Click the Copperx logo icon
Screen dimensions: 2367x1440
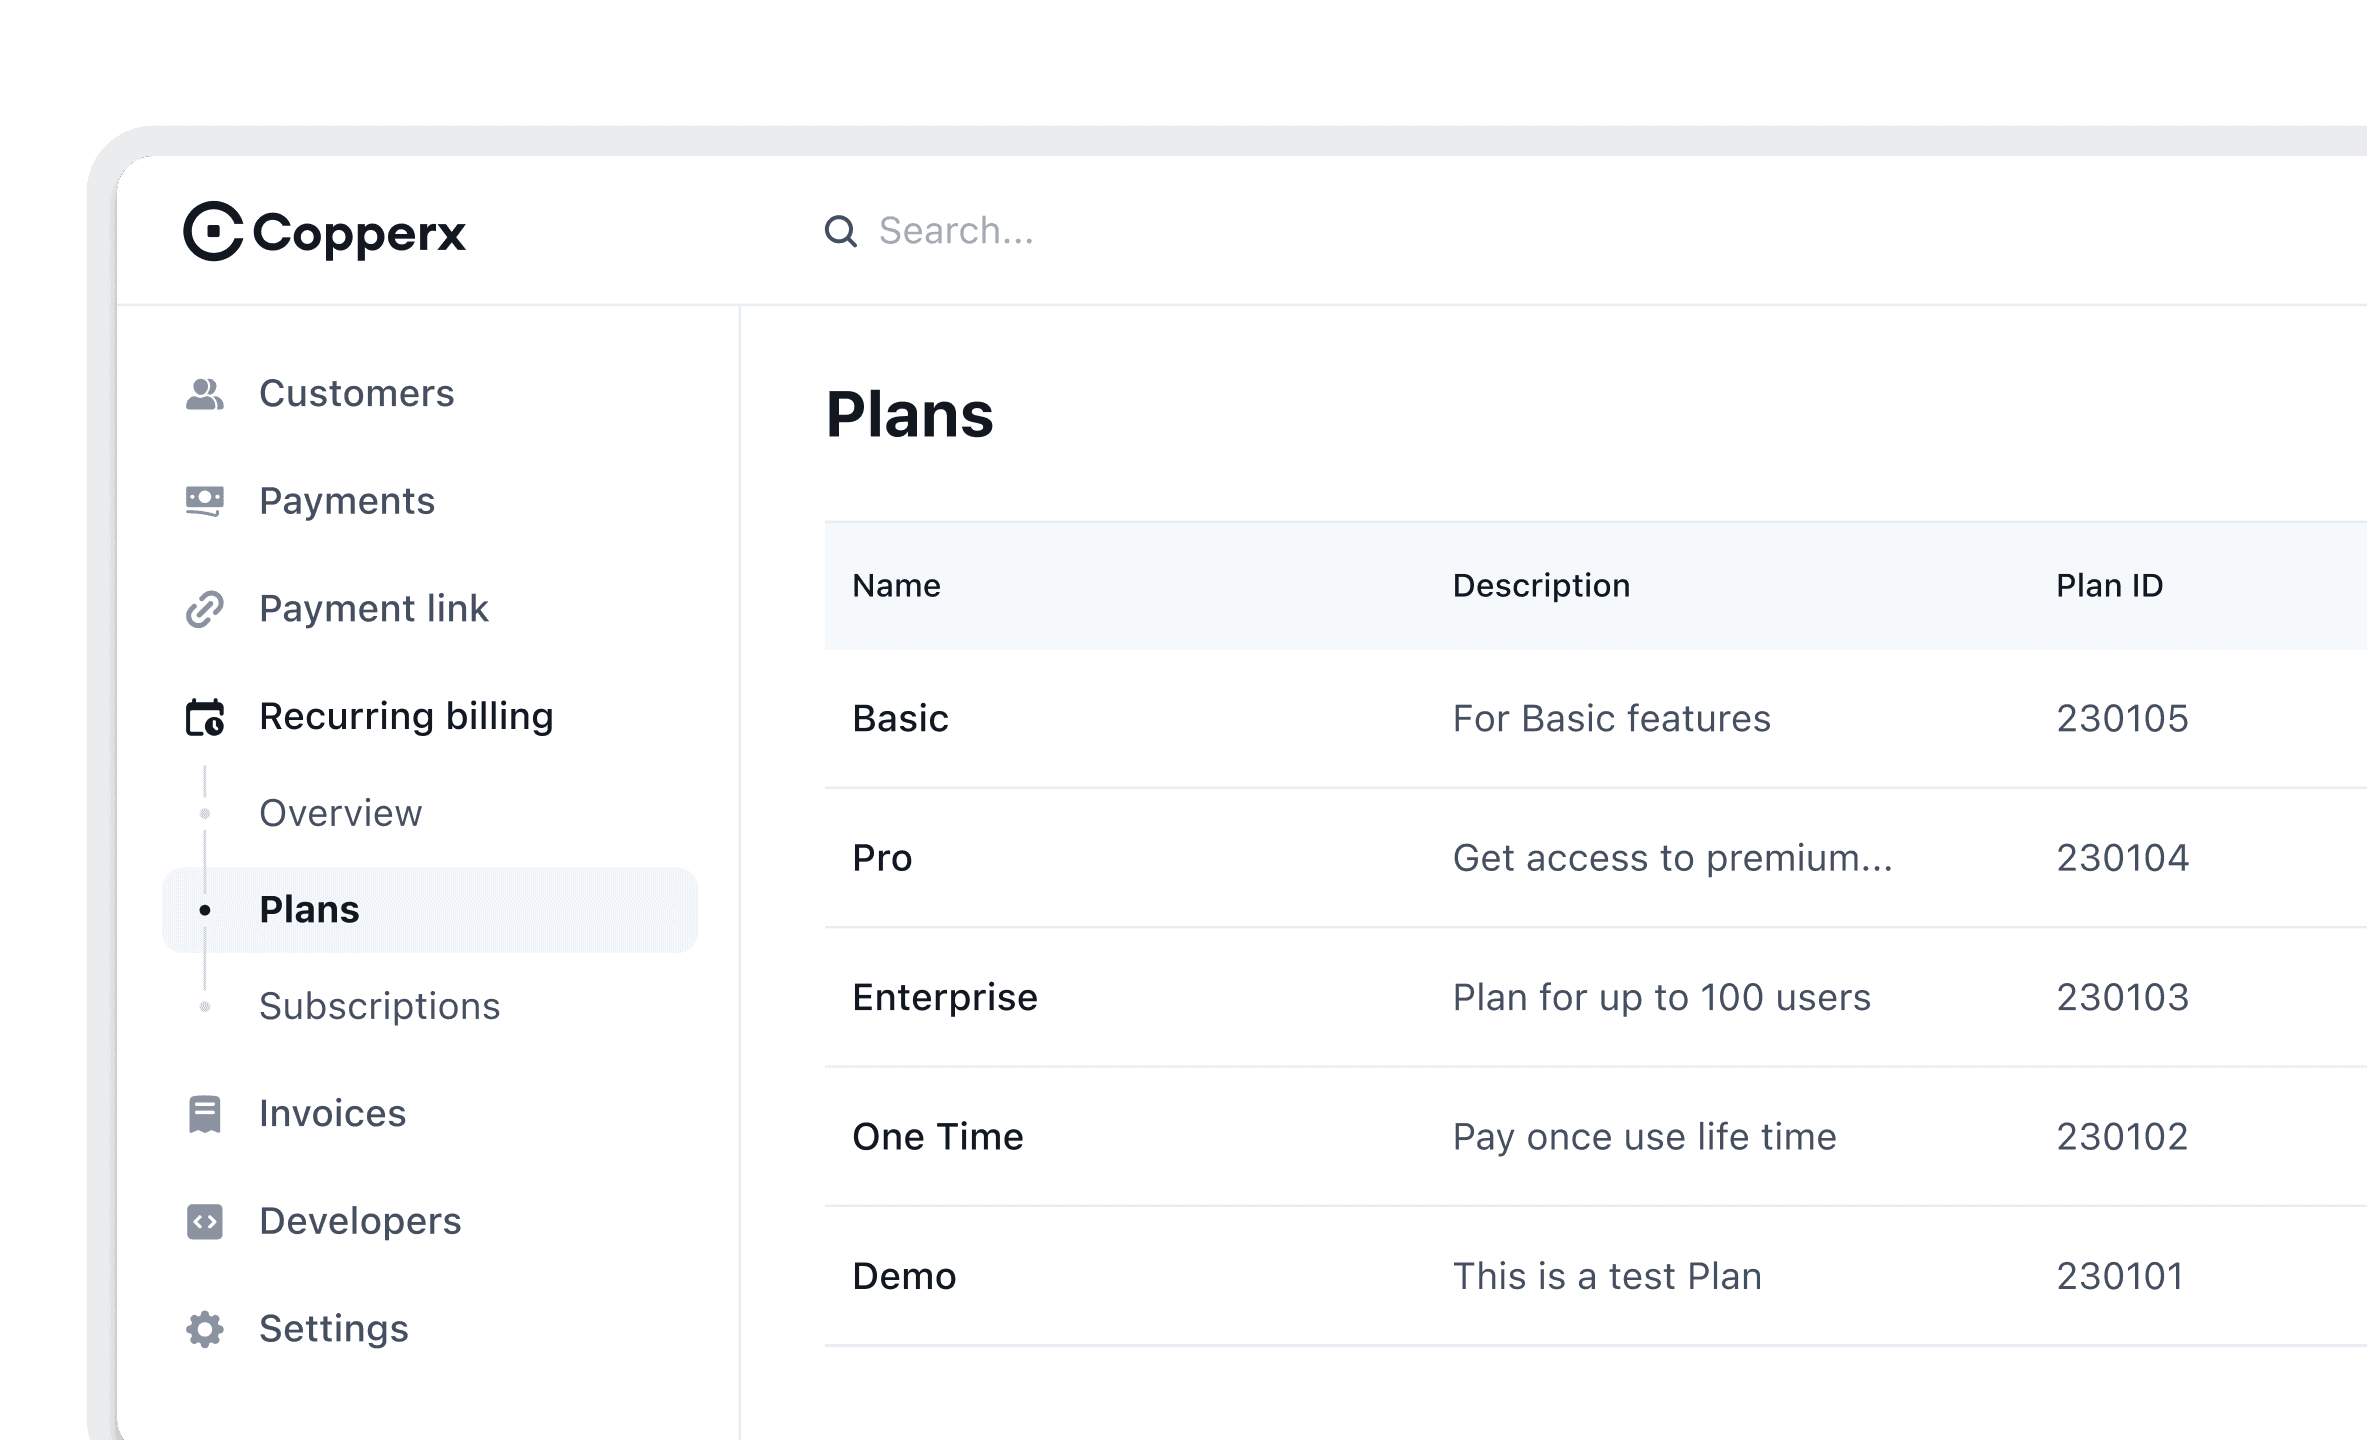(213, 231)
